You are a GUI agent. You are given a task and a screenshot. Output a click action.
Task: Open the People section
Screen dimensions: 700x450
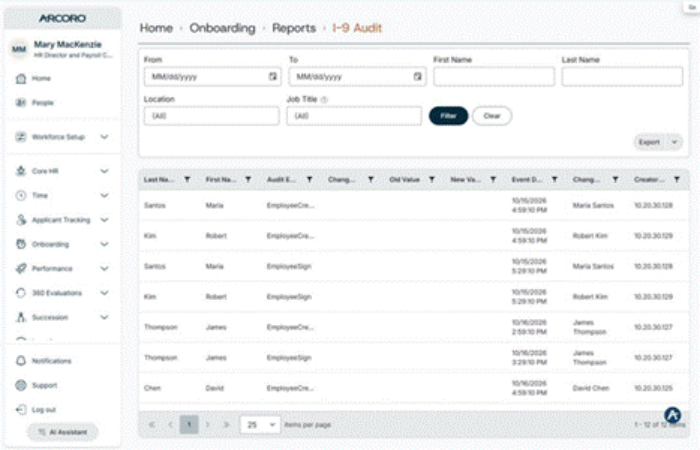[42, 103]
